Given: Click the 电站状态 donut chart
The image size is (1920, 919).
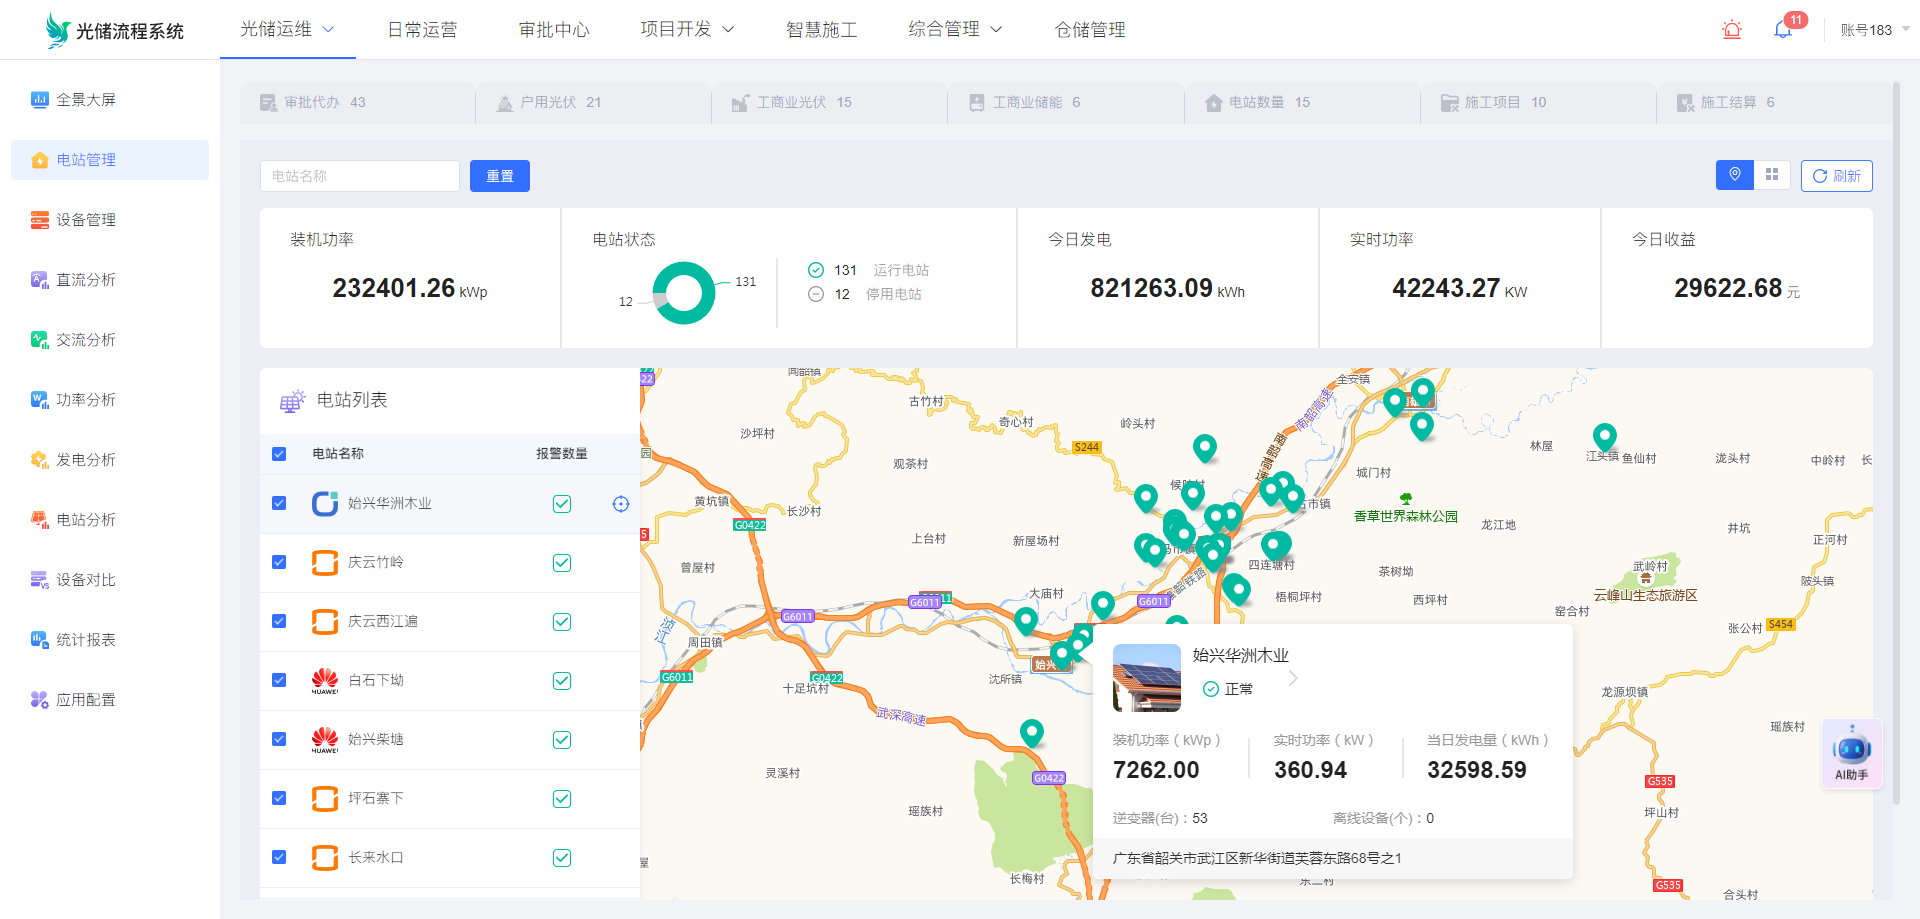Looking at the screenshot, I should click(684, 293).
